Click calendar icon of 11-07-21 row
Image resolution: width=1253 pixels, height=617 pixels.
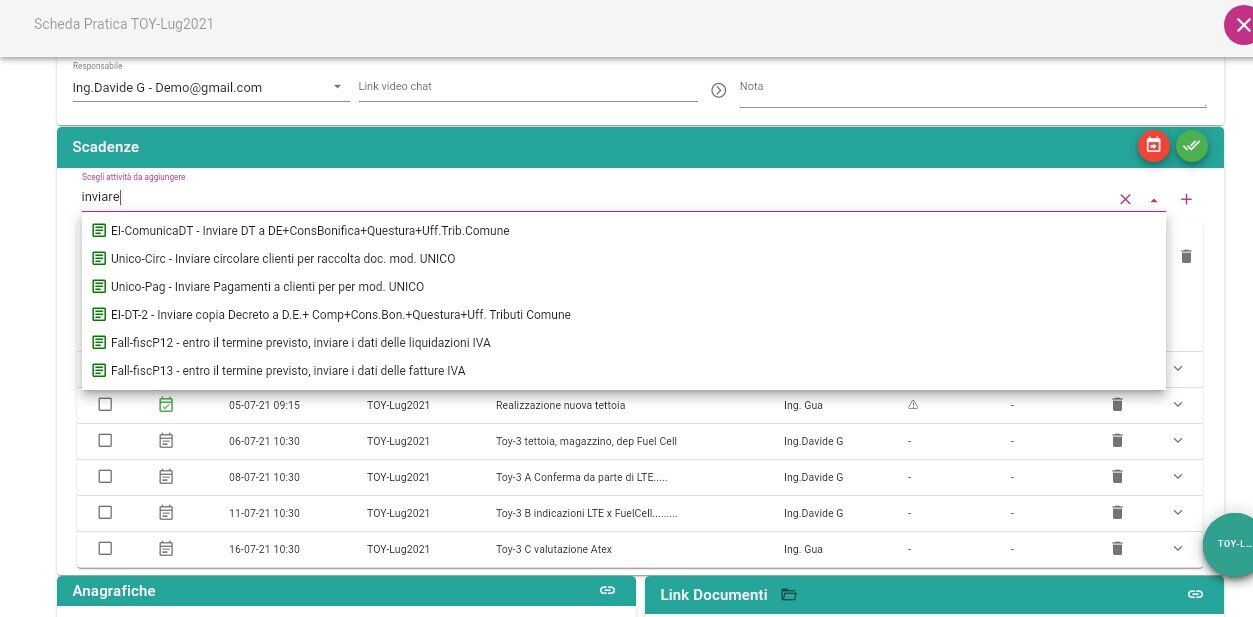166,512
